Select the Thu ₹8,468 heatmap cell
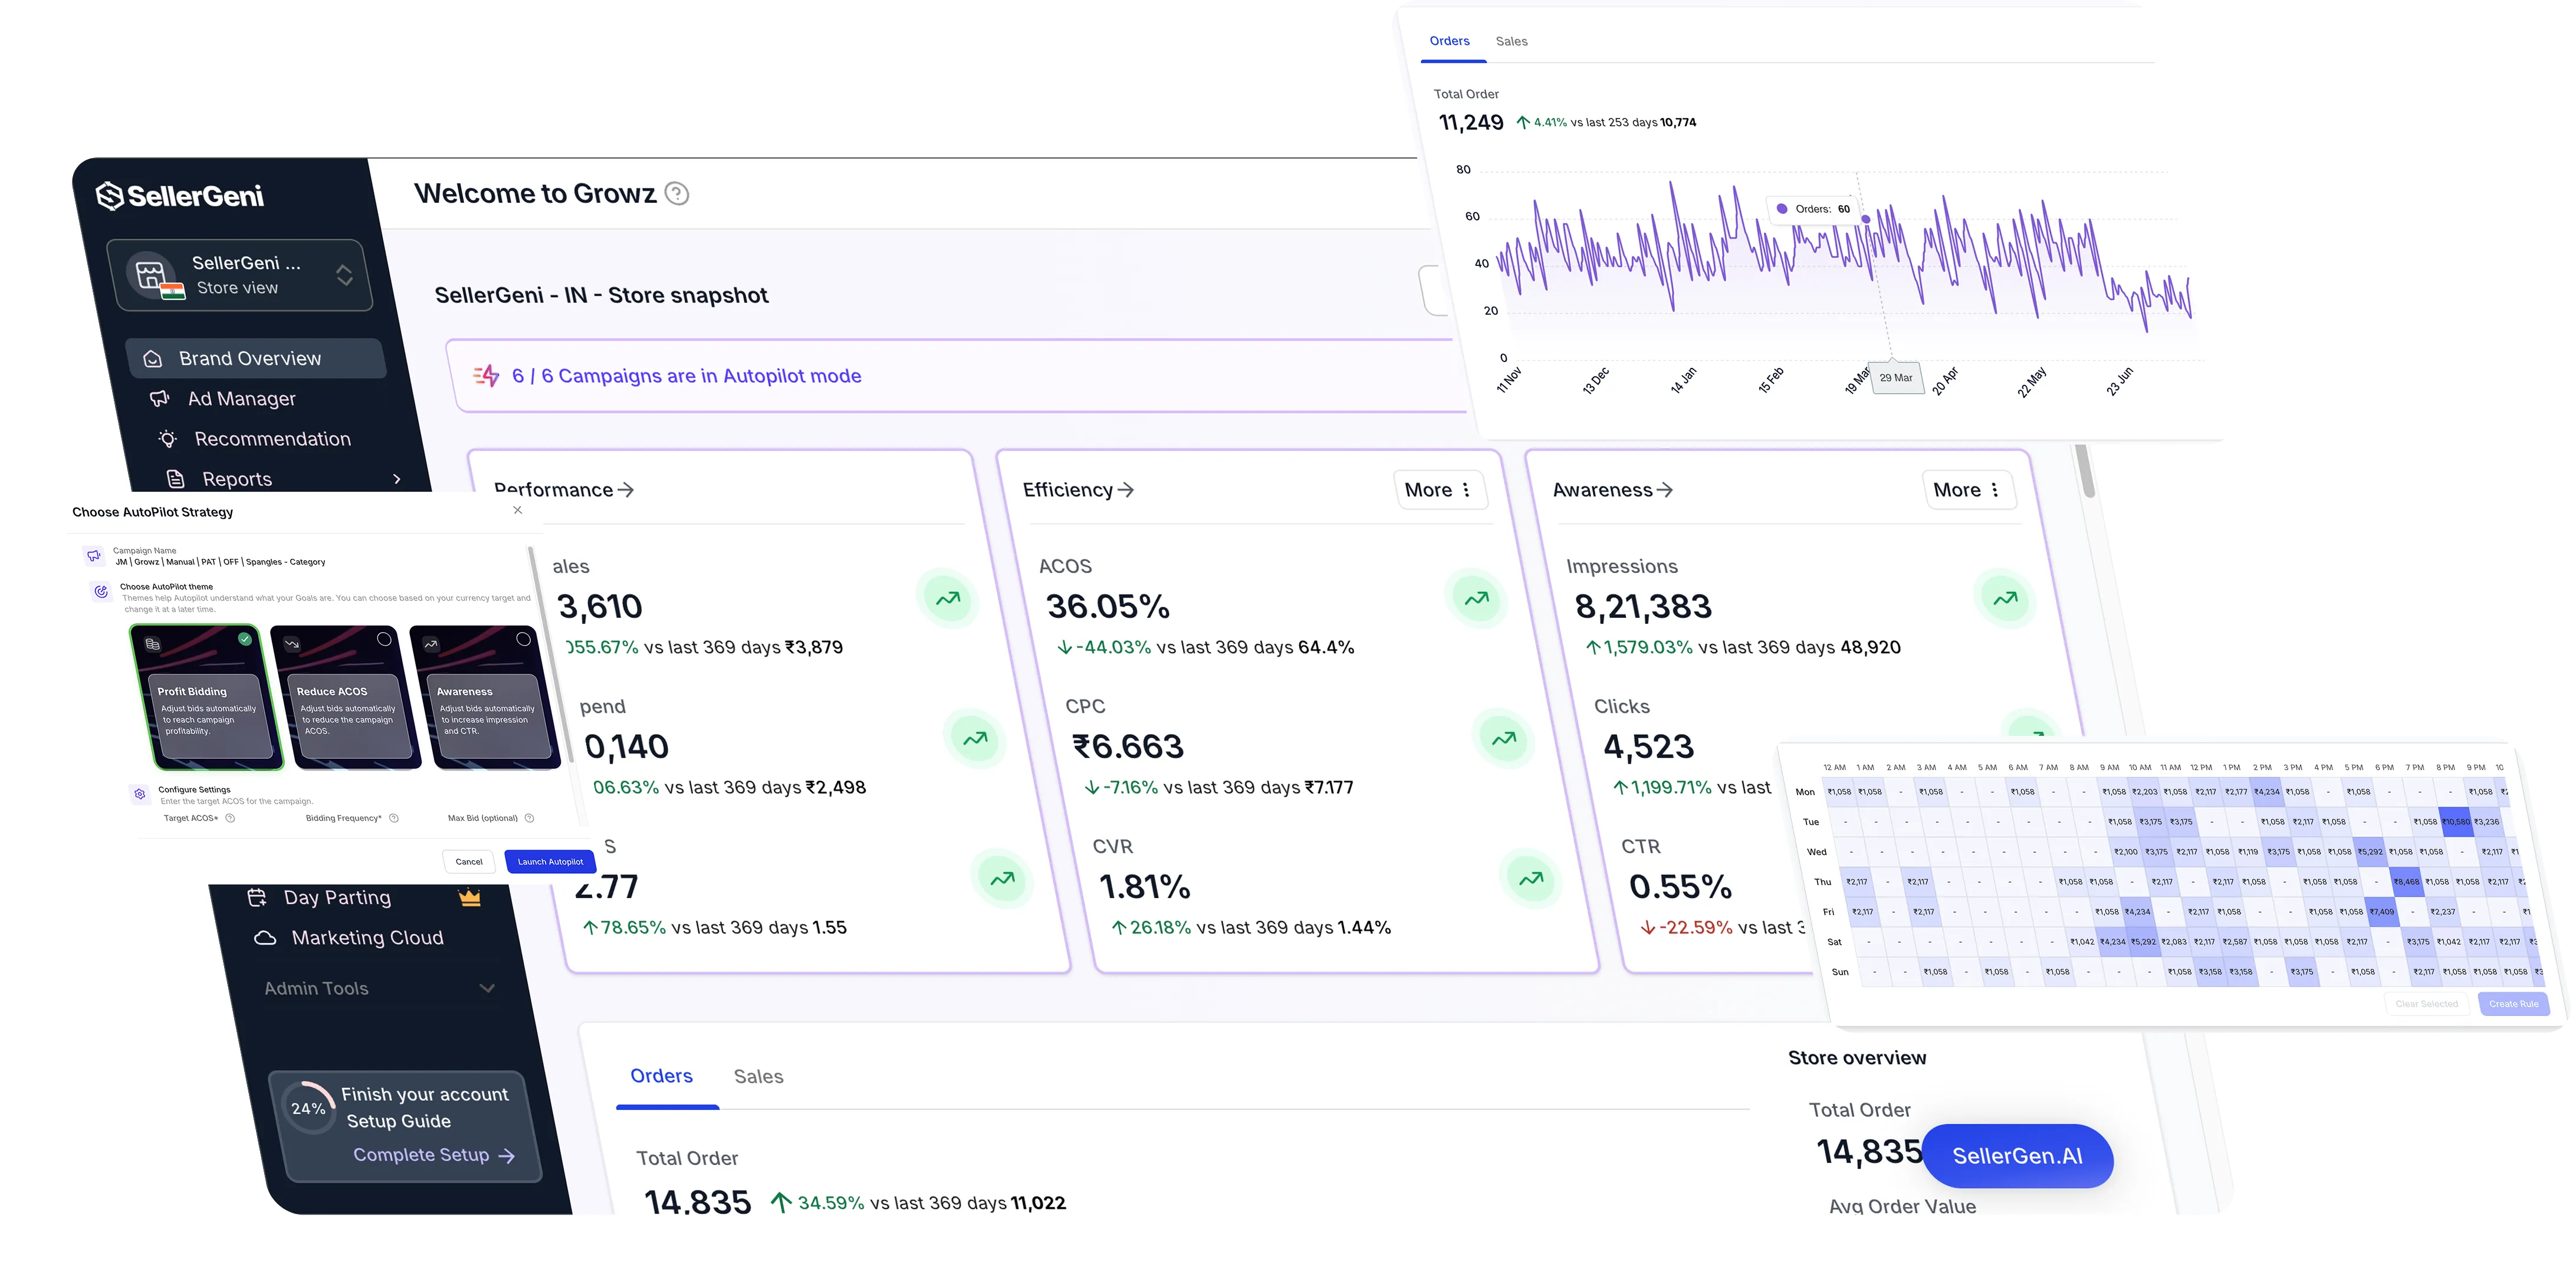Screen dimensions: 2576x1286 pyautogui.click(x=2406, y=881)
